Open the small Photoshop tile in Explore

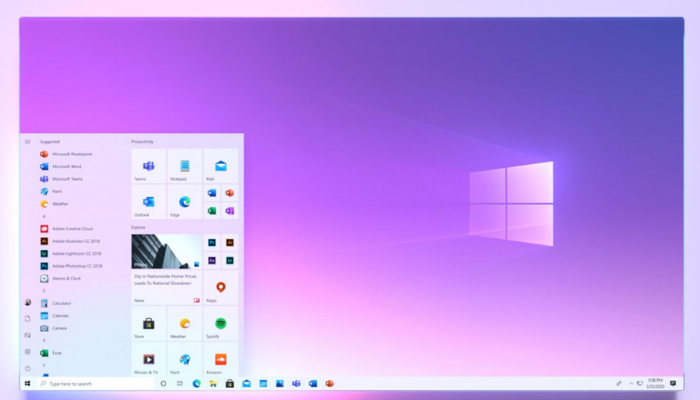212,243
